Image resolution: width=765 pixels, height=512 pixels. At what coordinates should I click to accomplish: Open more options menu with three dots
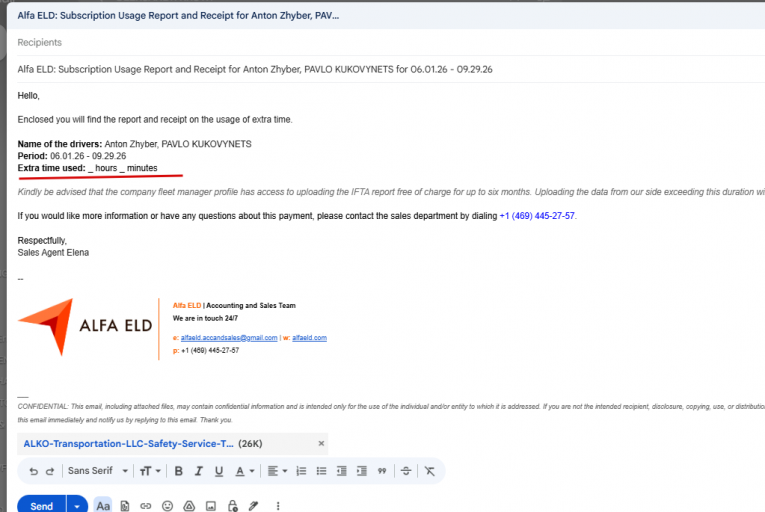278,506
